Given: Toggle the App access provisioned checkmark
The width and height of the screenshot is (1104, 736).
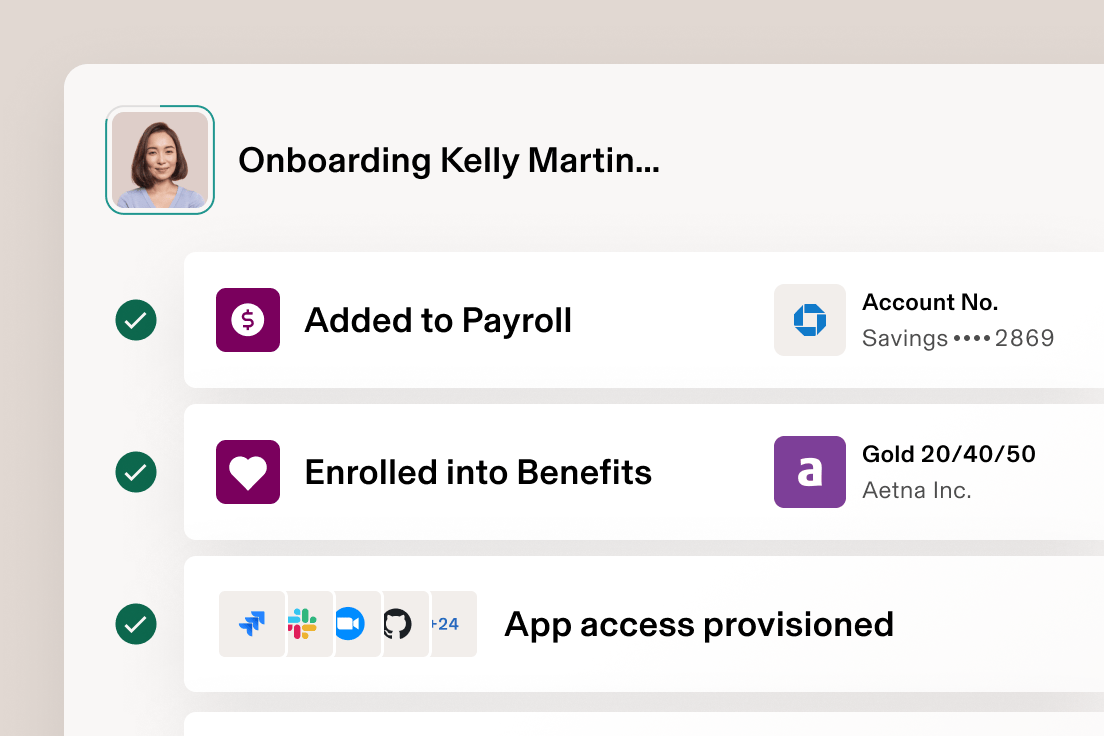Looking at the screenshot, I should pyautogui.click(x=136, y=623).
